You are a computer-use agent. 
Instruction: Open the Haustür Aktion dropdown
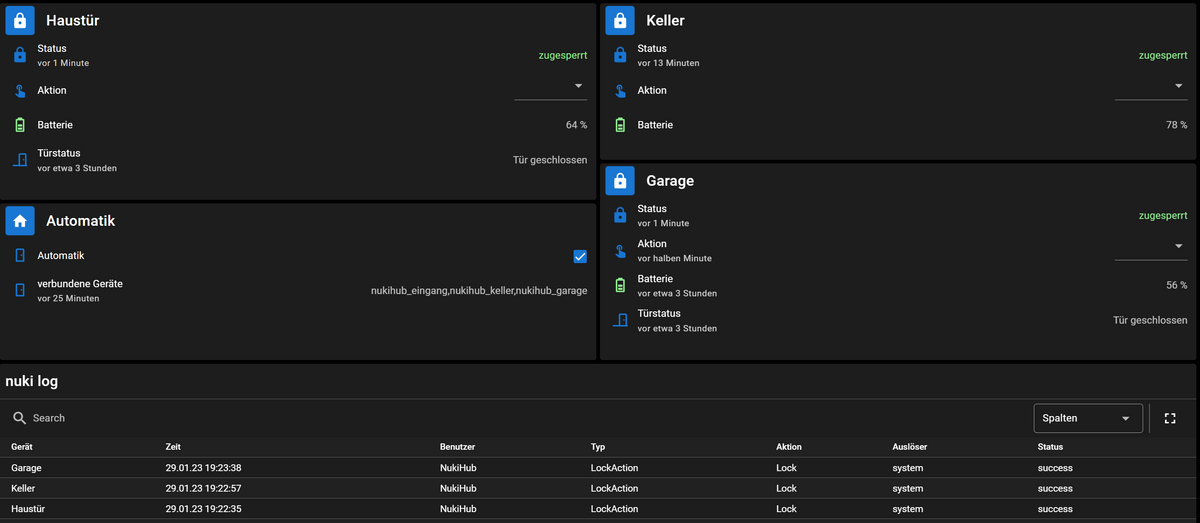point(551,88)
